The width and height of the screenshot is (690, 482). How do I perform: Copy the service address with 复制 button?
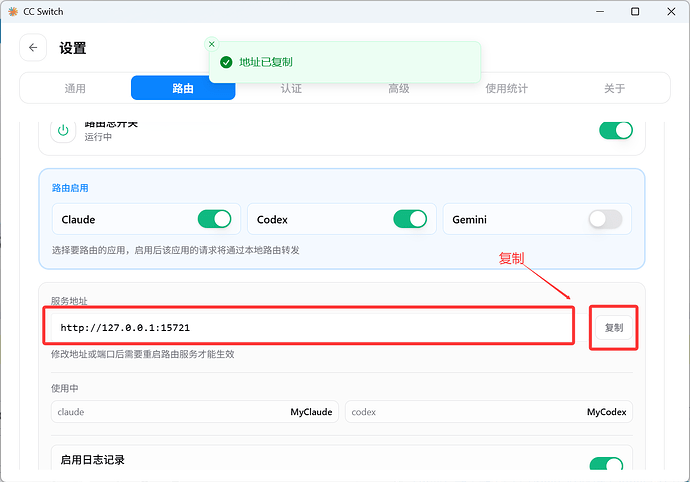(x=614, y=327)
